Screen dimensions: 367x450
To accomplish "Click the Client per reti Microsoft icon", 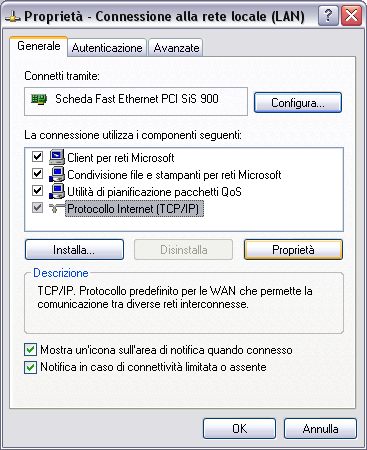I will click(x=57, y=157).
